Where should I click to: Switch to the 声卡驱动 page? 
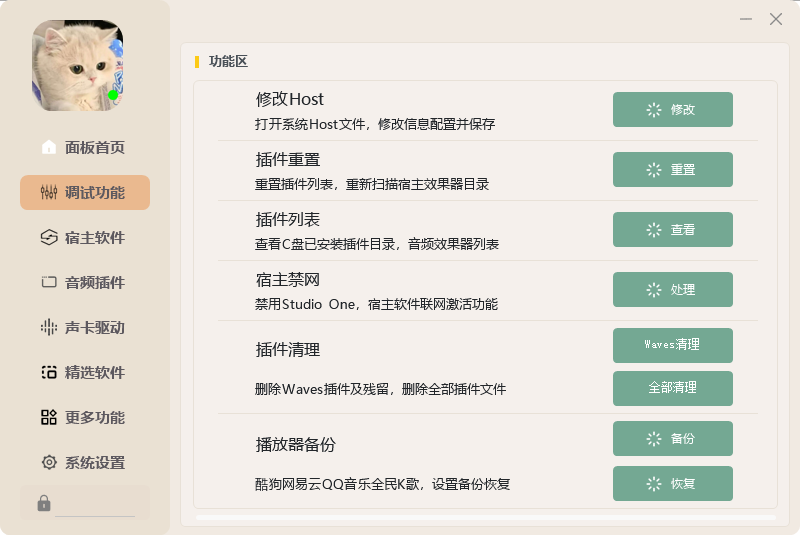[x=85, y=327]
